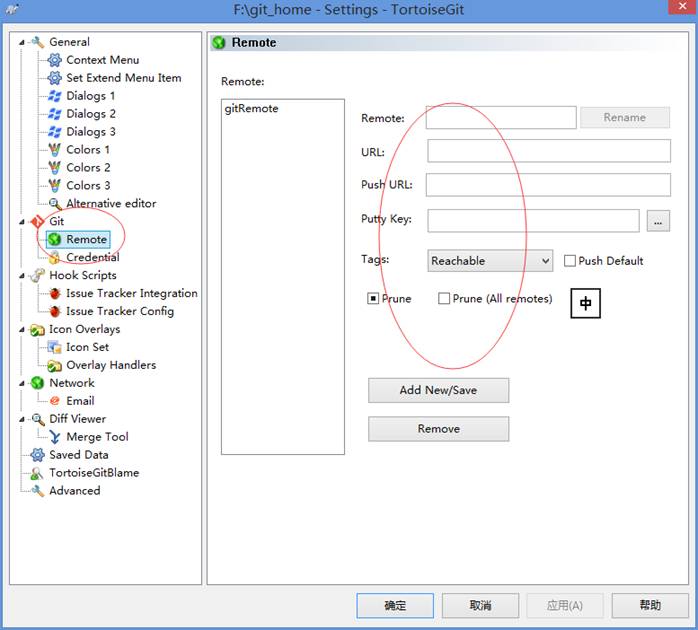Click the Colors 3 palette icon
The height and width of the screenshot is (630, 698).
coord(54,185)
